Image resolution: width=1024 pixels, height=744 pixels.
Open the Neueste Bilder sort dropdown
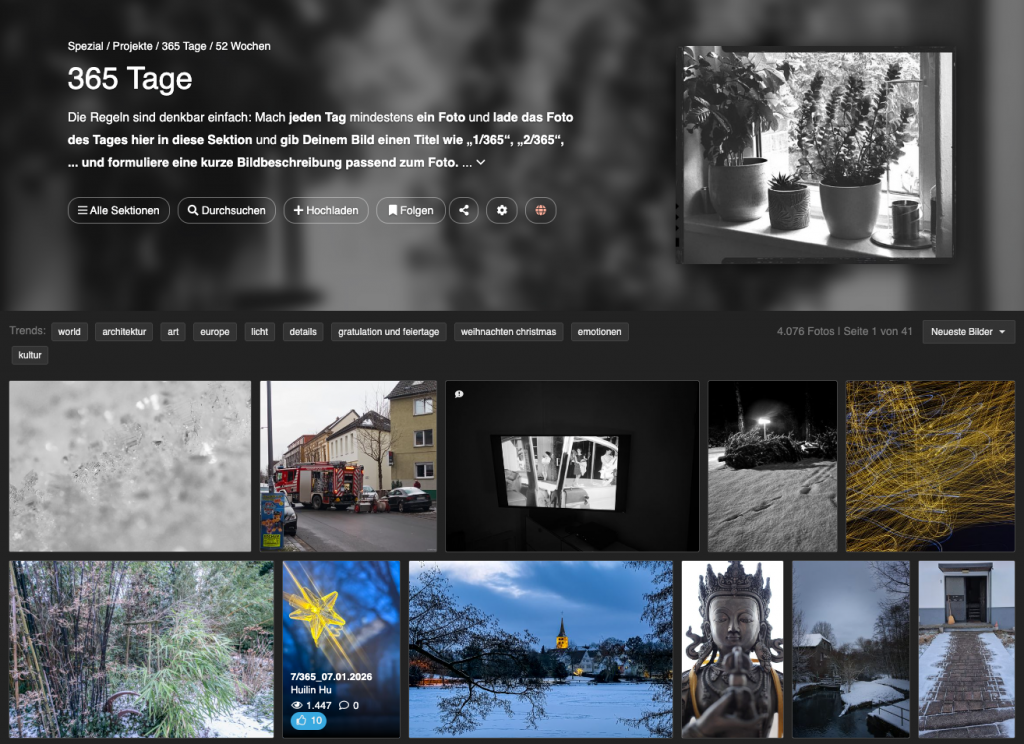[968, 332]
